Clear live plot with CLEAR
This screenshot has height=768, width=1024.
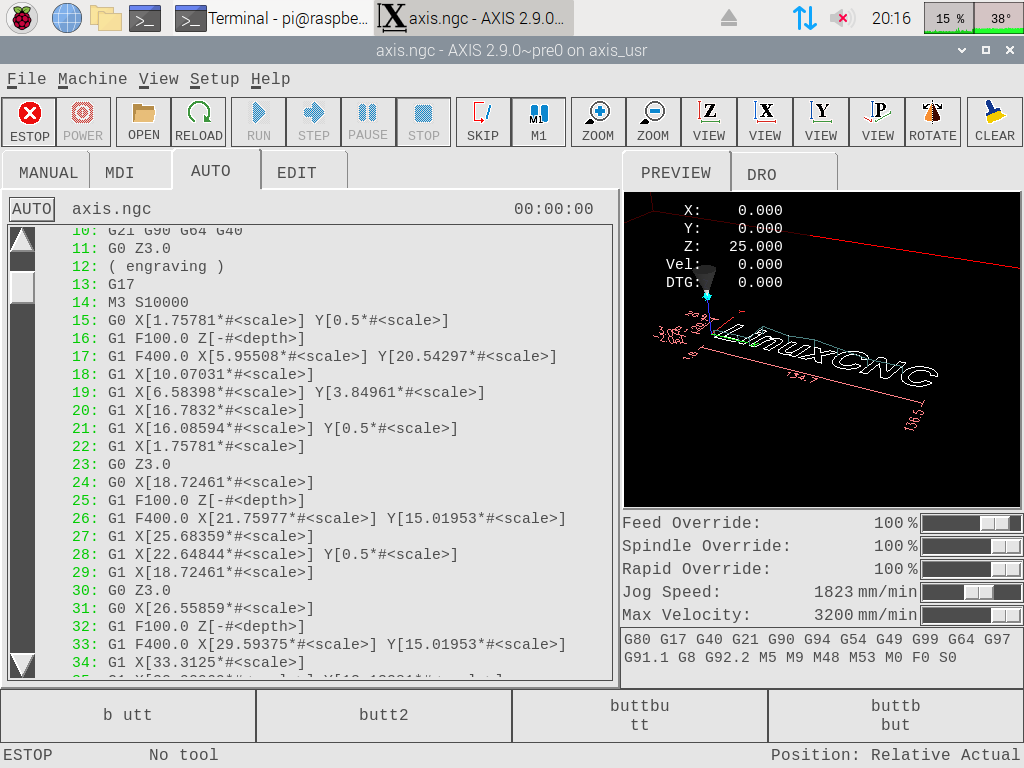click(x=995, y=122)
